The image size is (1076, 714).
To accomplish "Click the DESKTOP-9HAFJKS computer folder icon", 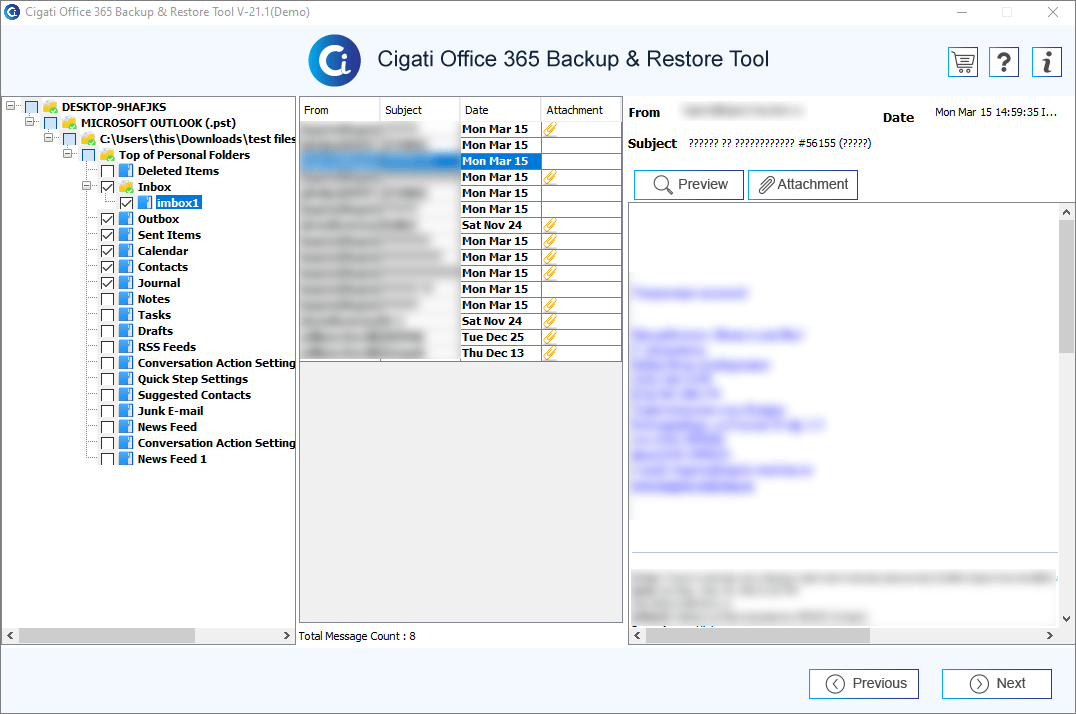I will point(50,106).
